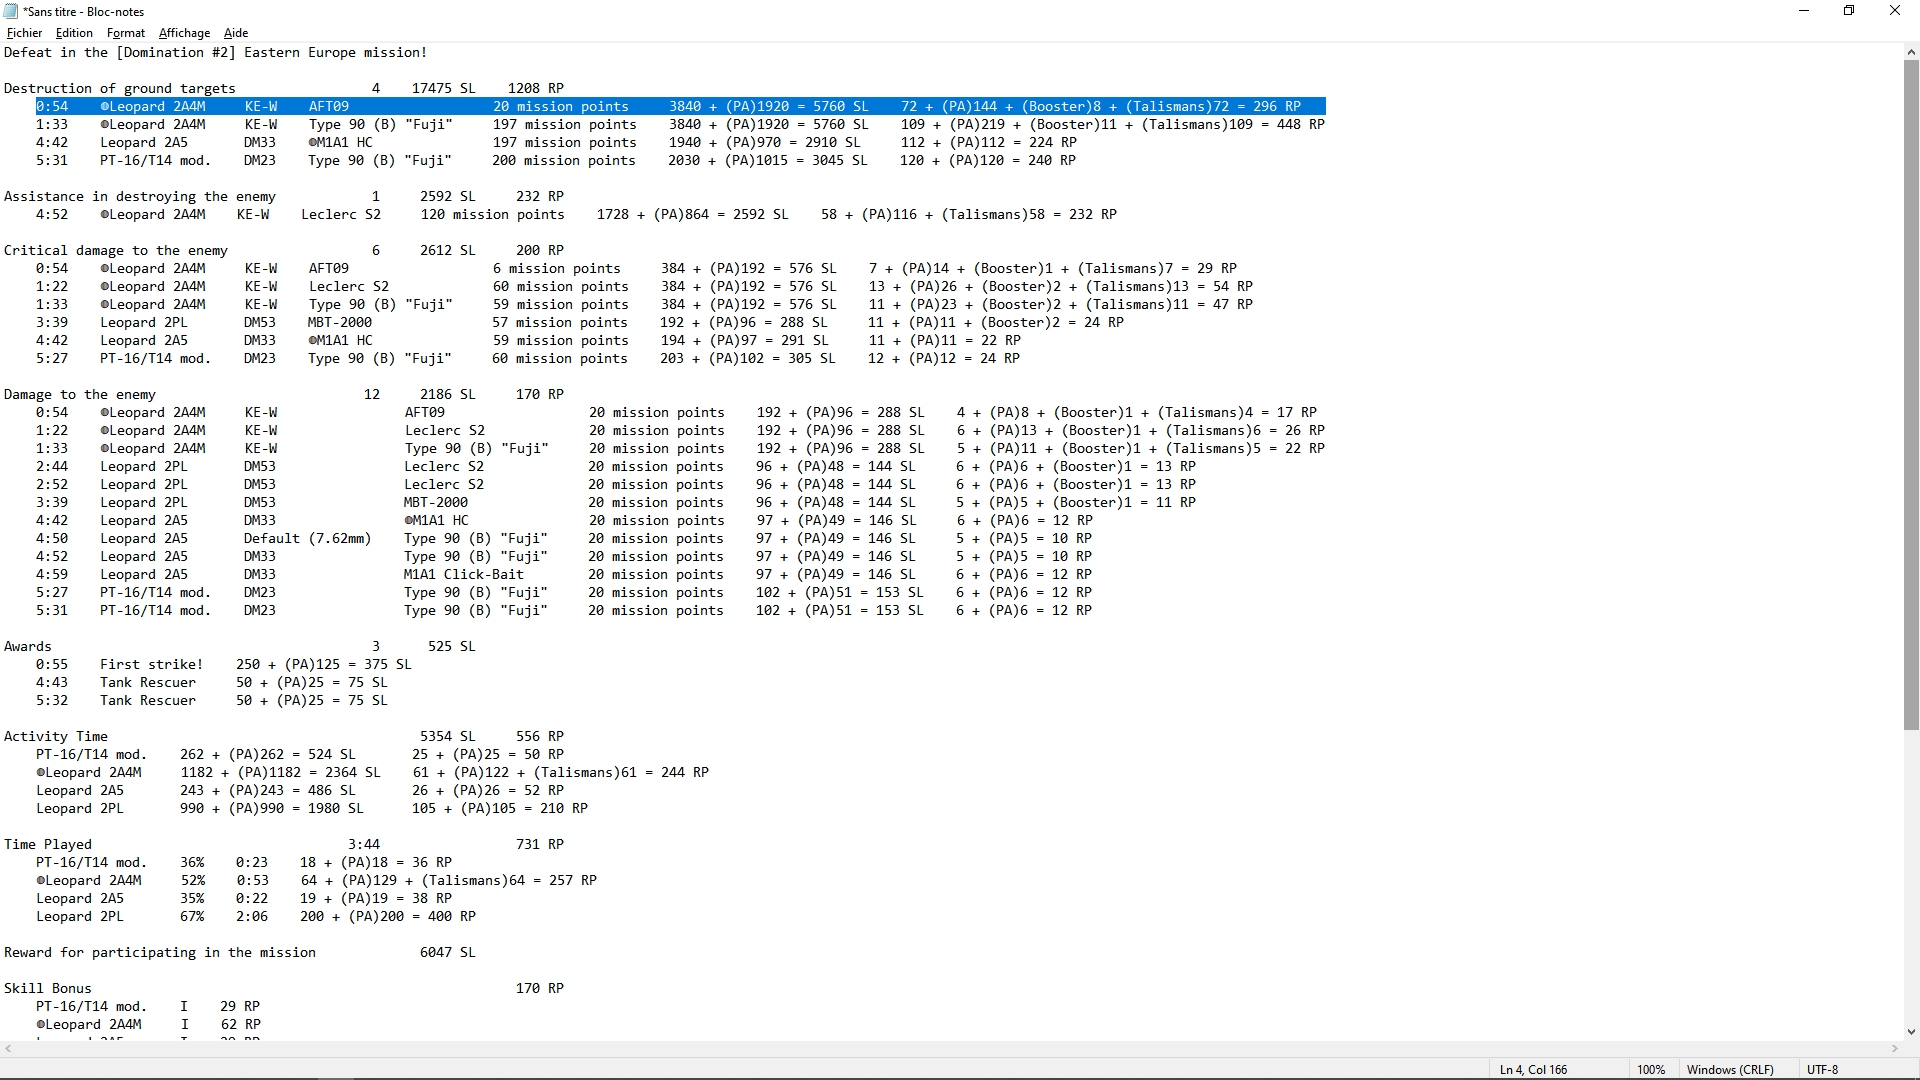Click the horizontal scrollbar right arrow
Image resolution: width=1920 pixels, height=1080 pixels.
pyautogui.click(x=1895, y=1049)
